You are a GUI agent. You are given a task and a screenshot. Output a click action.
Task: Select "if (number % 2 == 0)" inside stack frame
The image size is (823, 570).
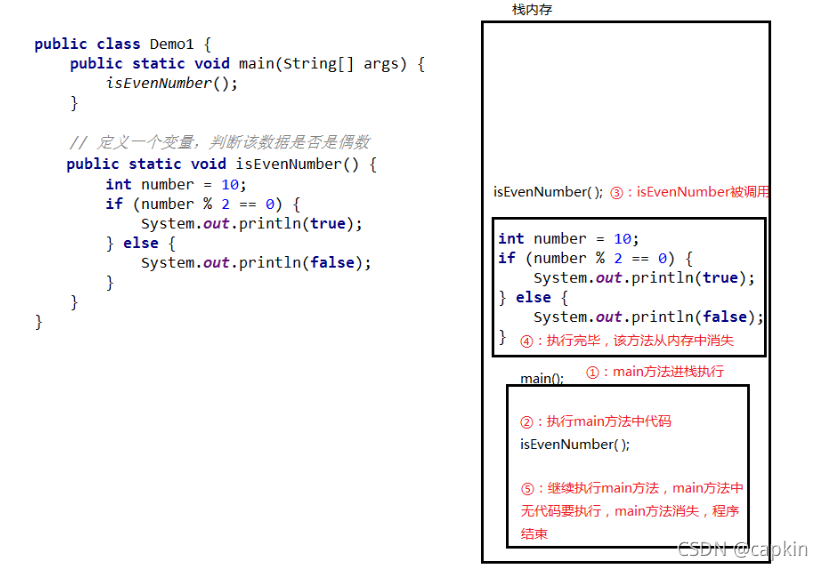pyautogui.click(x=595, y=259)
